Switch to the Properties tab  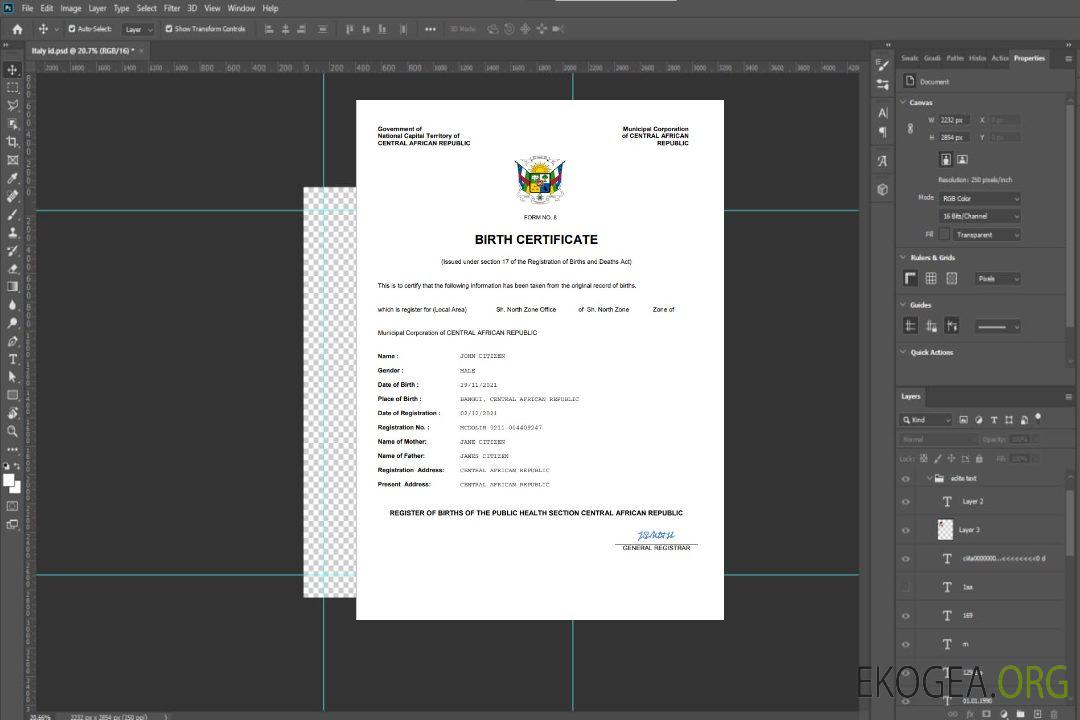pos(1029,59)
